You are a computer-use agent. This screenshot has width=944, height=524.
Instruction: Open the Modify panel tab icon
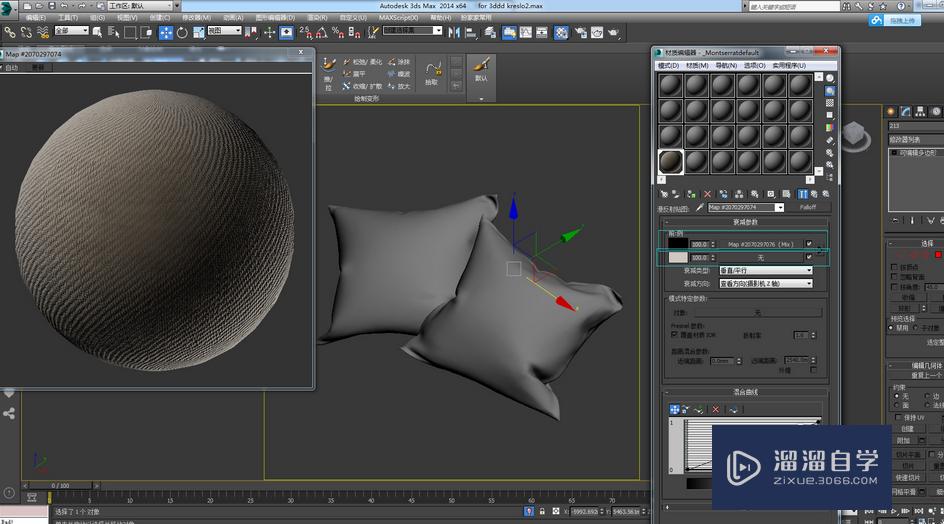tap(906, 111)
